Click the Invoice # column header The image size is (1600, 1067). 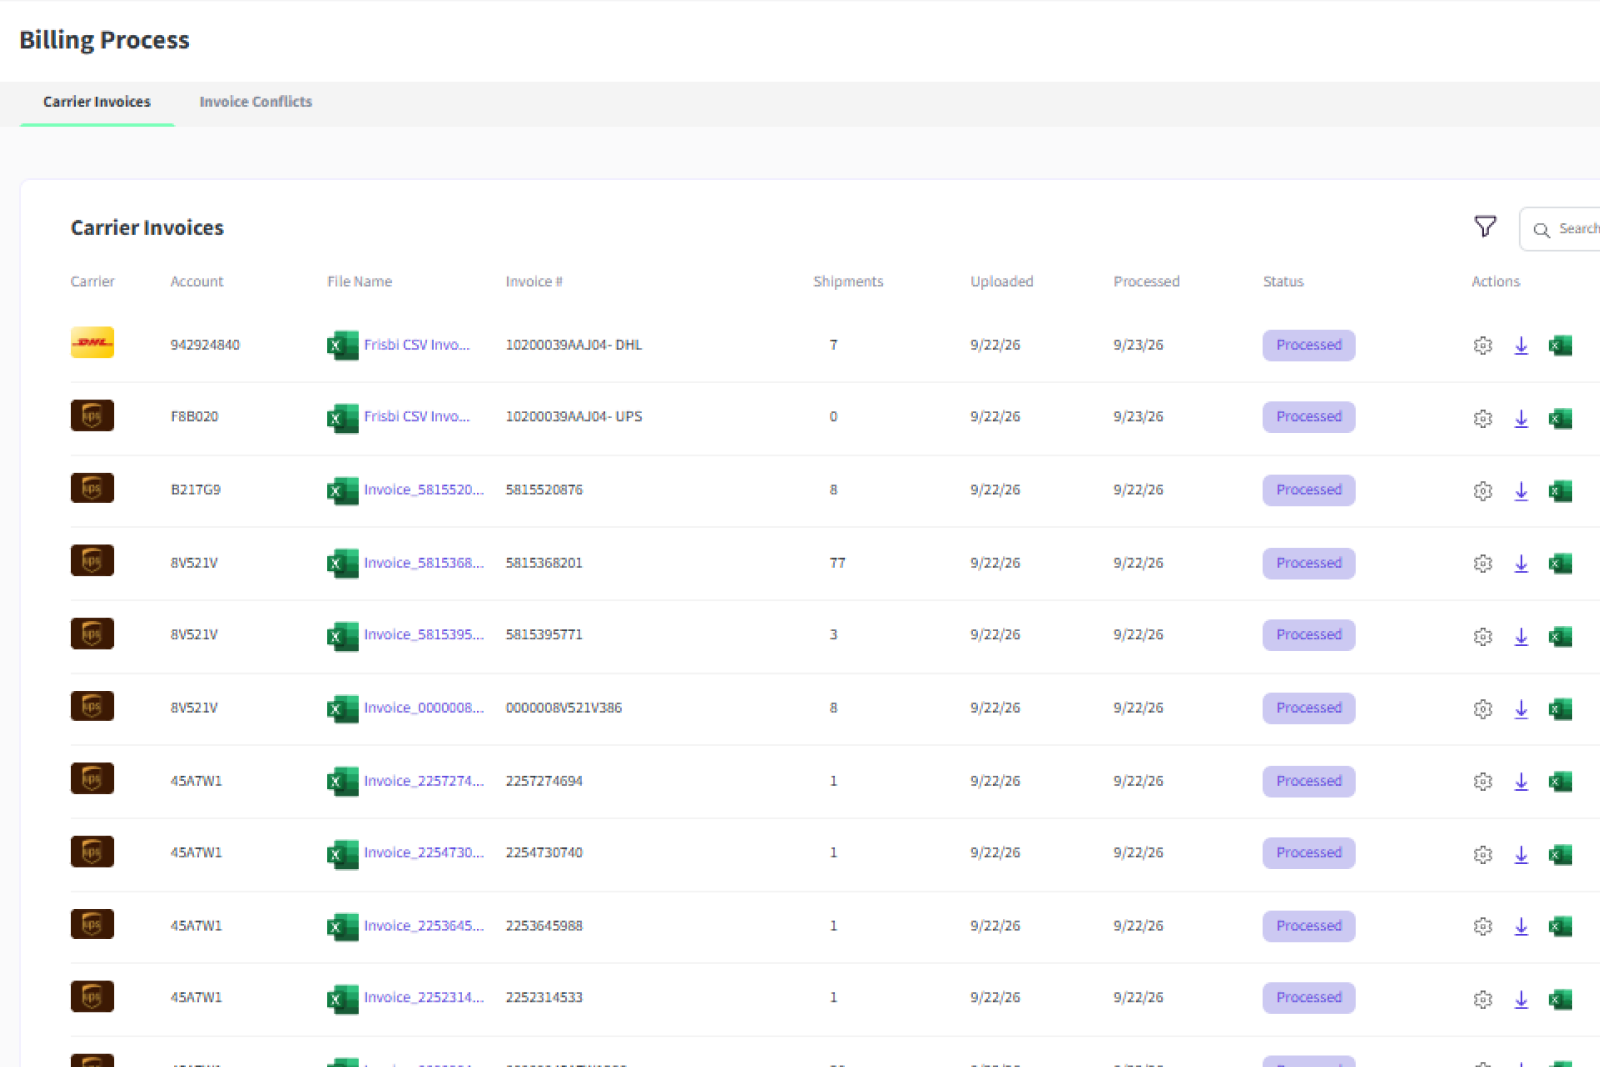[534, 282]
